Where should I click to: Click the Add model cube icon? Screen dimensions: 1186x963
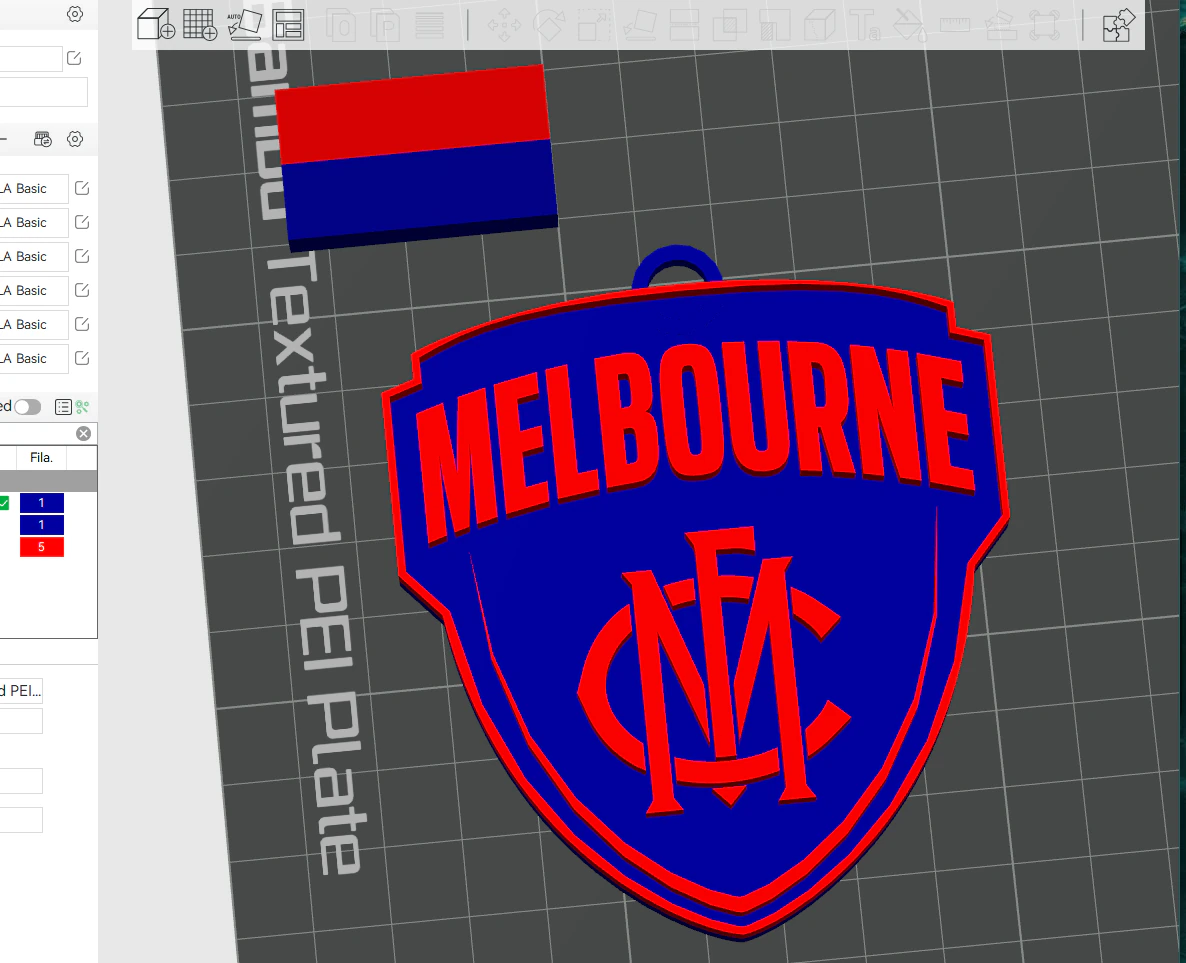156,24
